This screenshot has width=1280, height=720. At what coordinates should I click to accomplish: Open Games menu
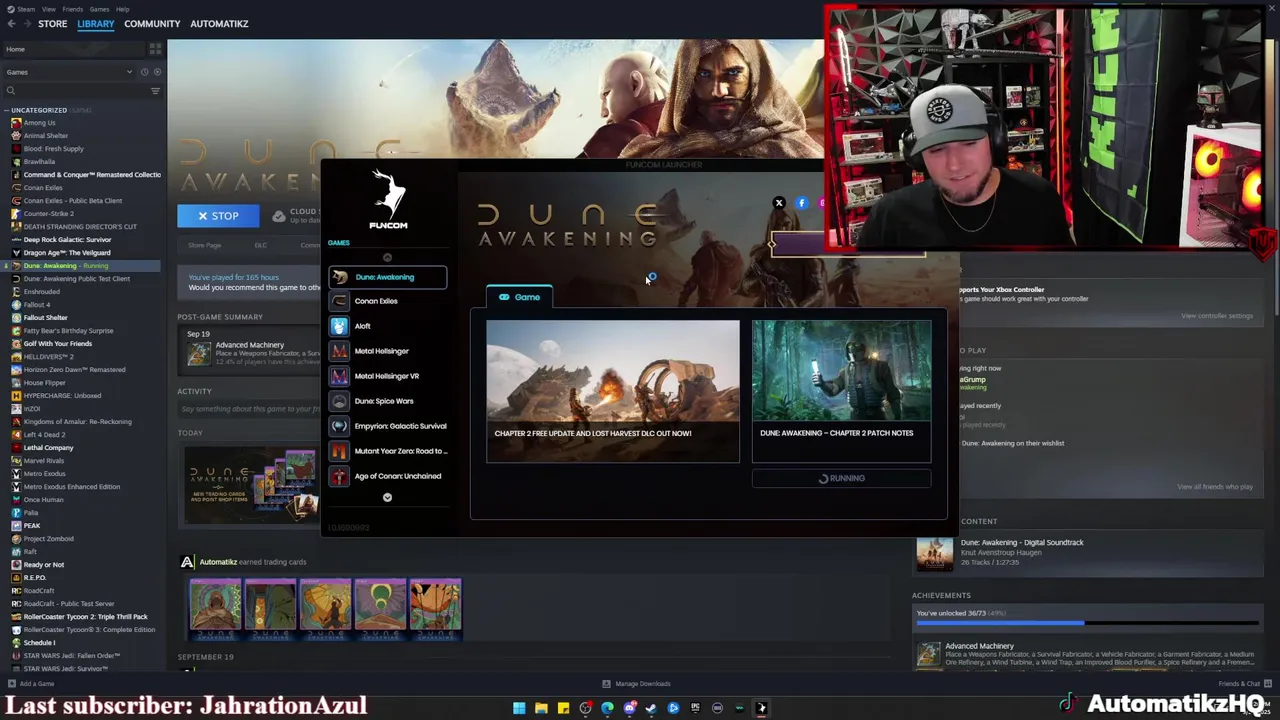99,9
